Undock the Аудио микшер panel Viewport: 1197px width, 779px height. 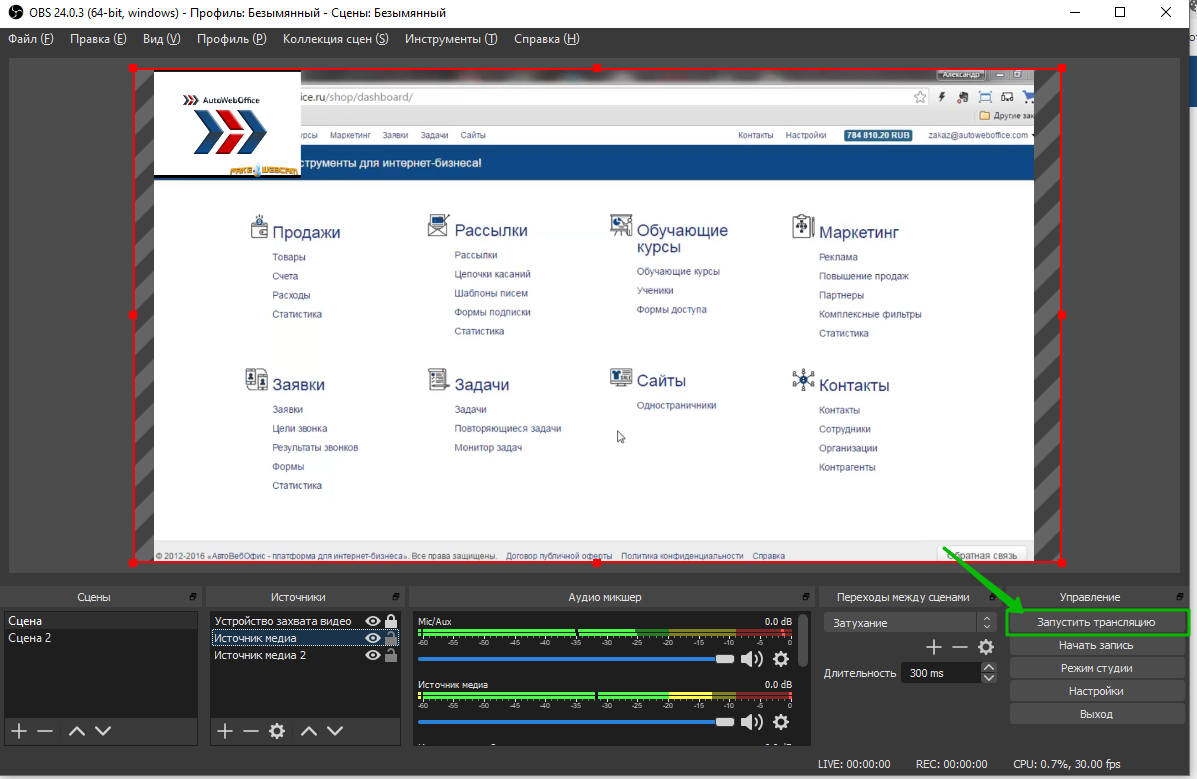click(x=803, y=597)
